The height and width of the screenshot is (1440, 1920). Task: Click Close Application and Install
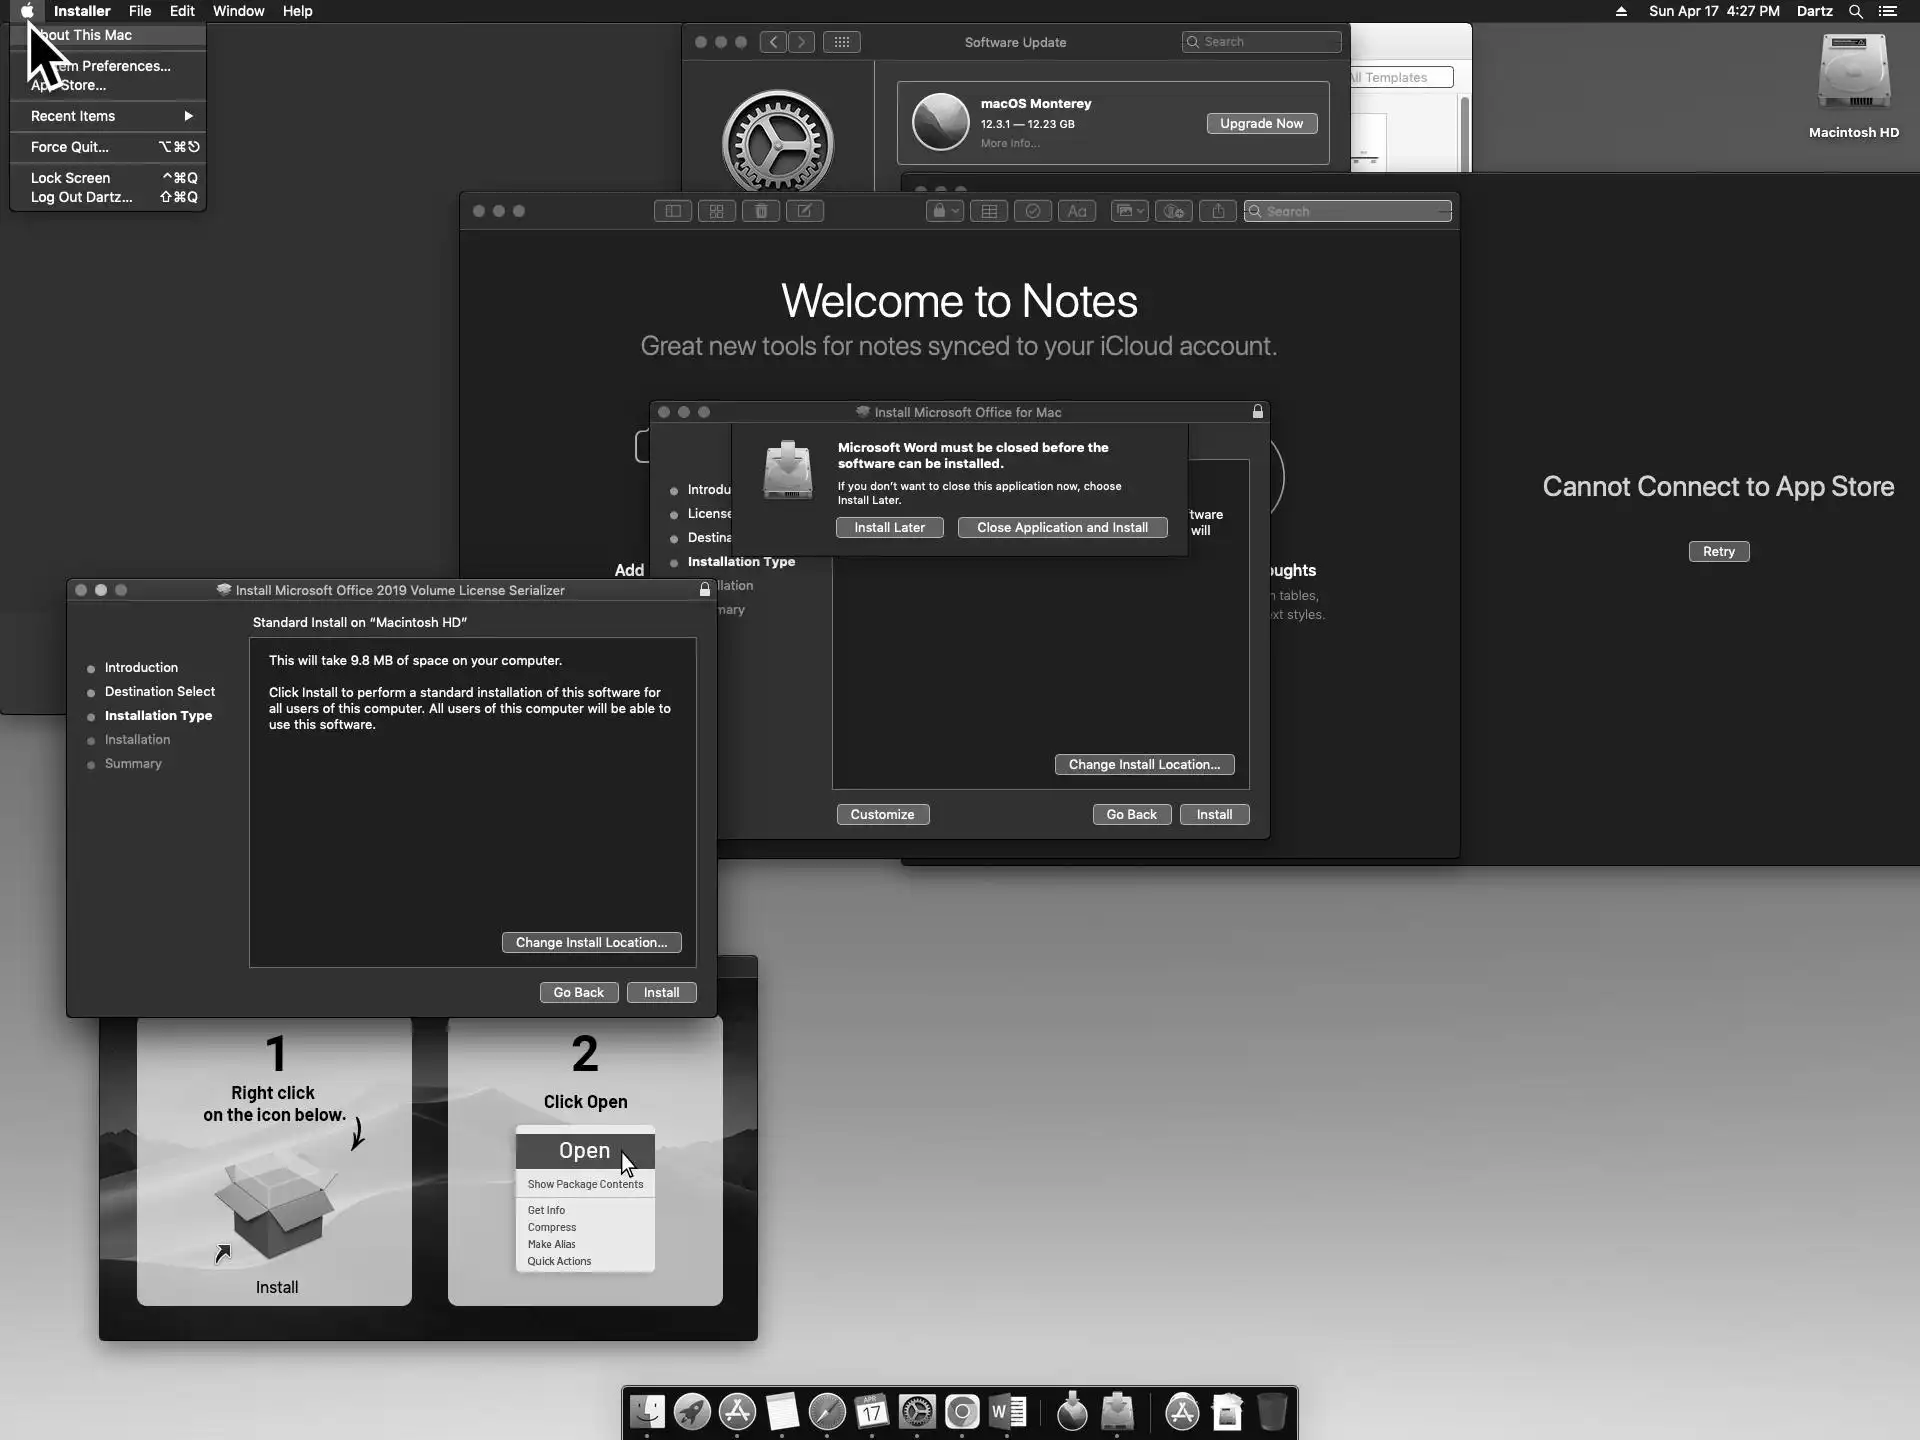1062,527
